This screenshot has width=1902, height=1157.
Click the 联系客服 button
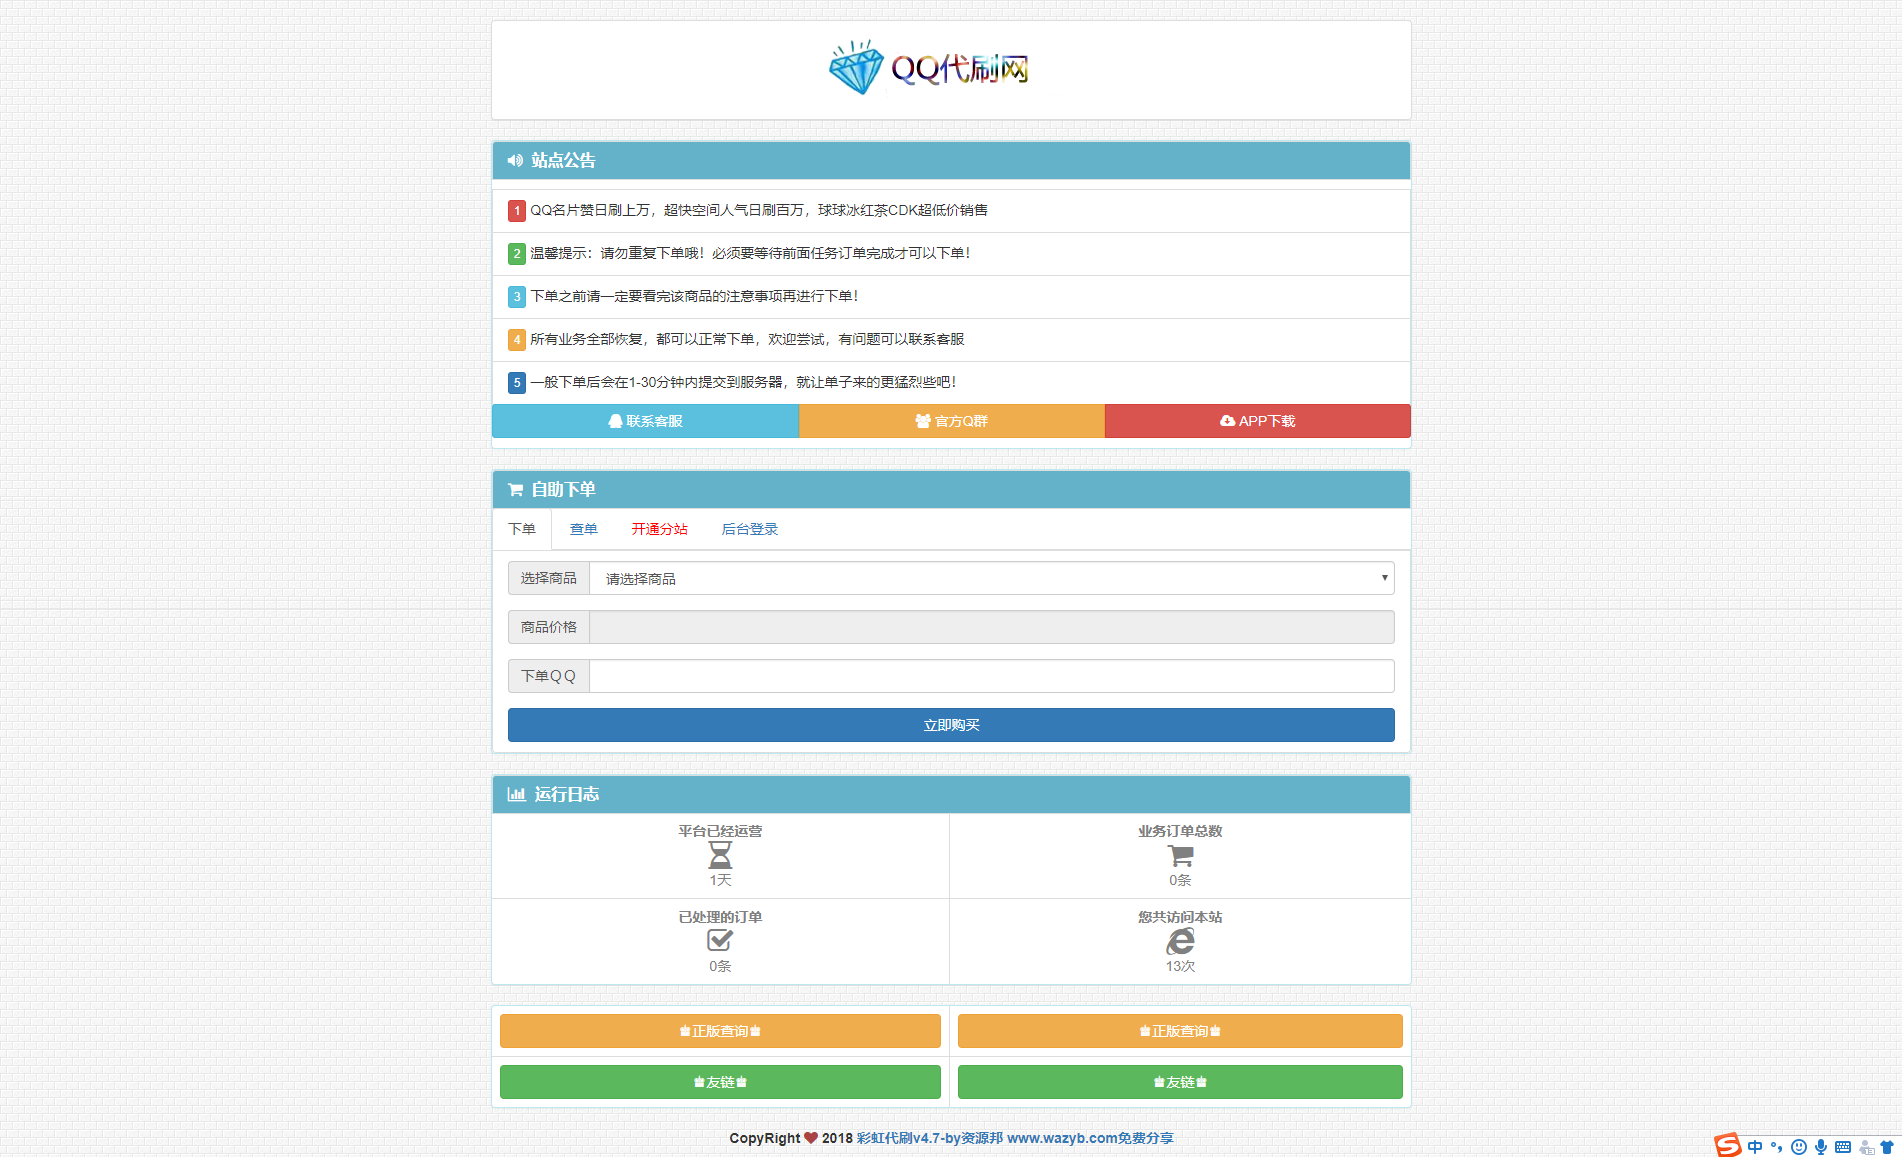pyautogui.click(x=645, y=421)
